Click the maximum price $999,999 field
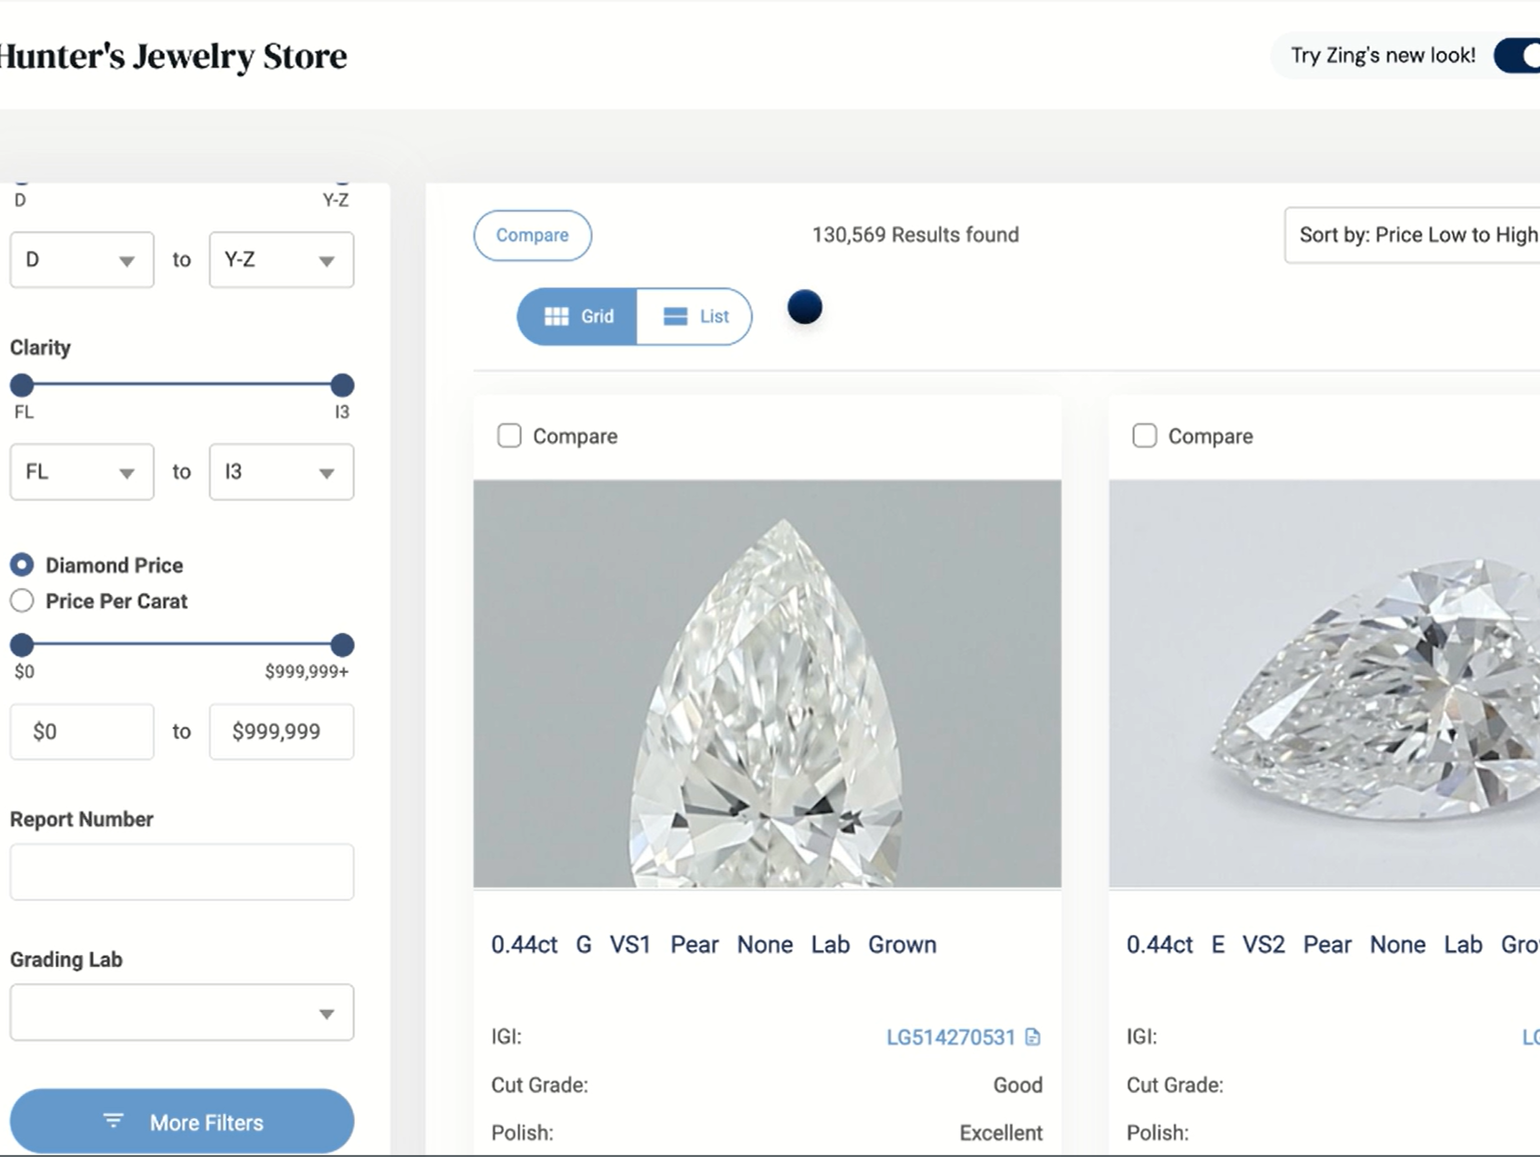The height and width of the screenshot is (1157, 1540). (x=281, y=732)
